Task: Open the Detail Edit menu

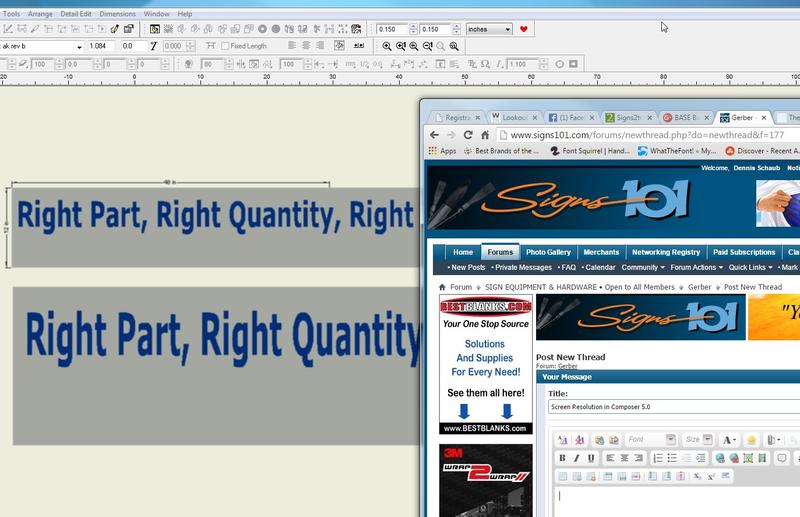Action: [x=76, y=14]
